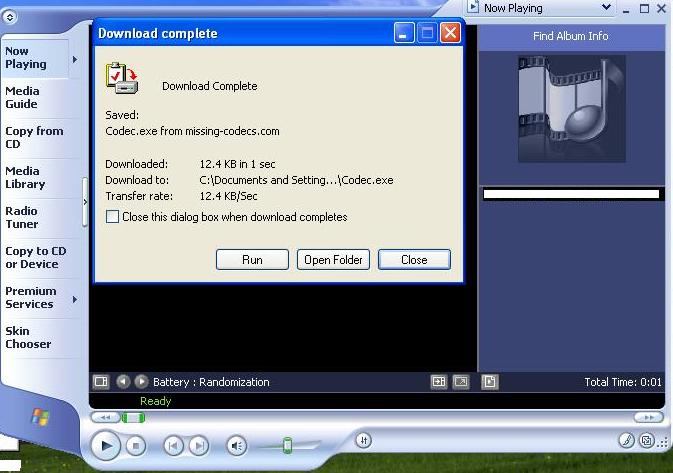Click the Stop playback button
The width and height of the screenshot is (673, 473).
[x=136, y=446]
